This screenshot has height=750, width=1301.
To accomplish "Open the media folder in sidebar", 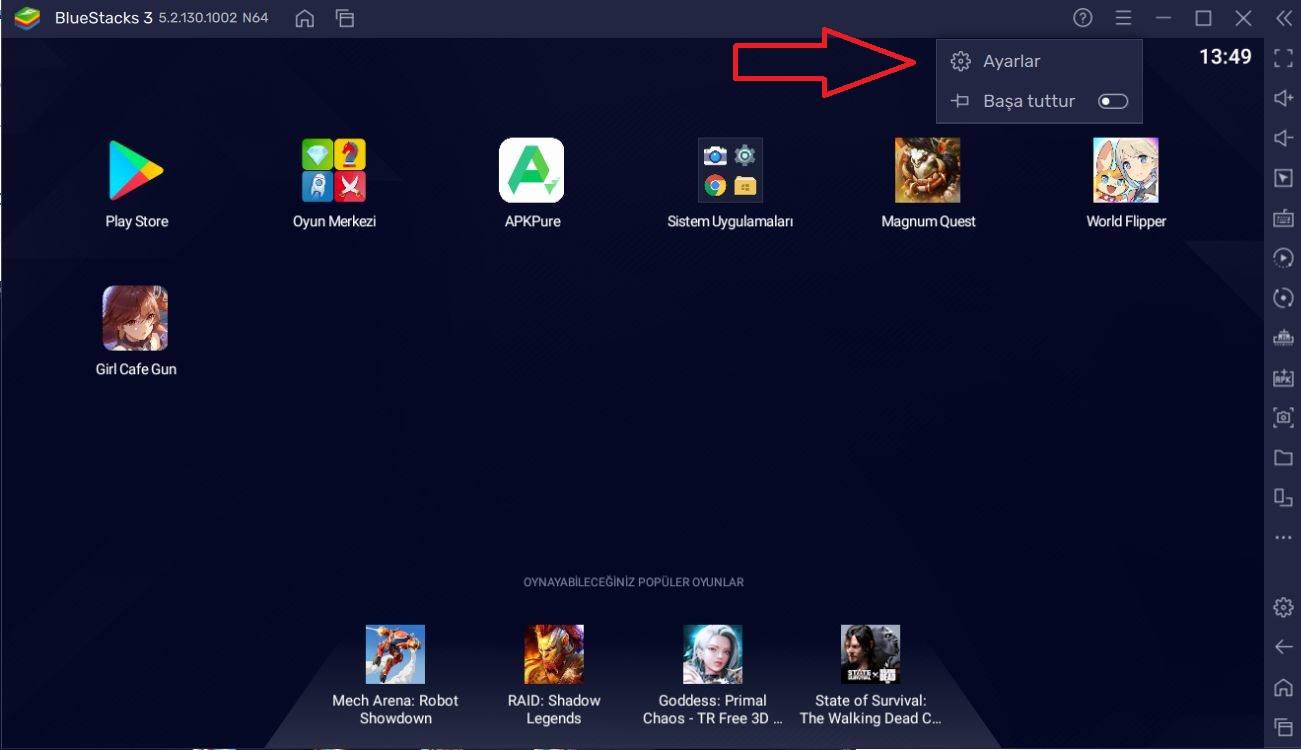I will click(1283, 458).
